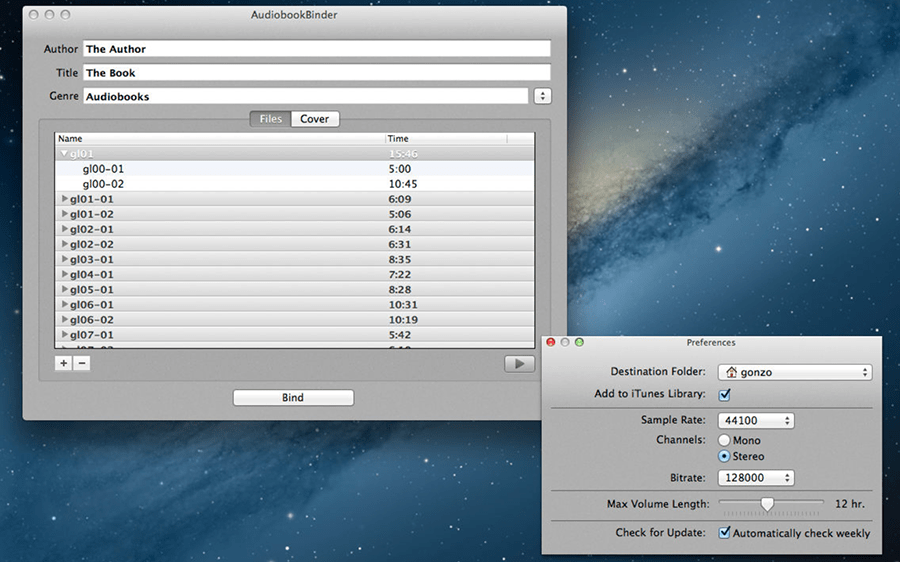Image resolution: width=900 pixels, height=562 pixels.
Task: Select the Mono channel option
Action: [x=724, y=440]
